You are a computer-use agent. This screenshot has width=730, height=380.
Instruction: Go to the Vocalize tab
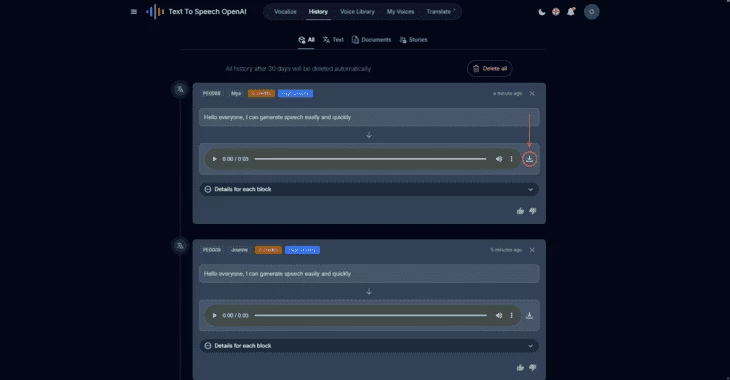pos(285,12)
